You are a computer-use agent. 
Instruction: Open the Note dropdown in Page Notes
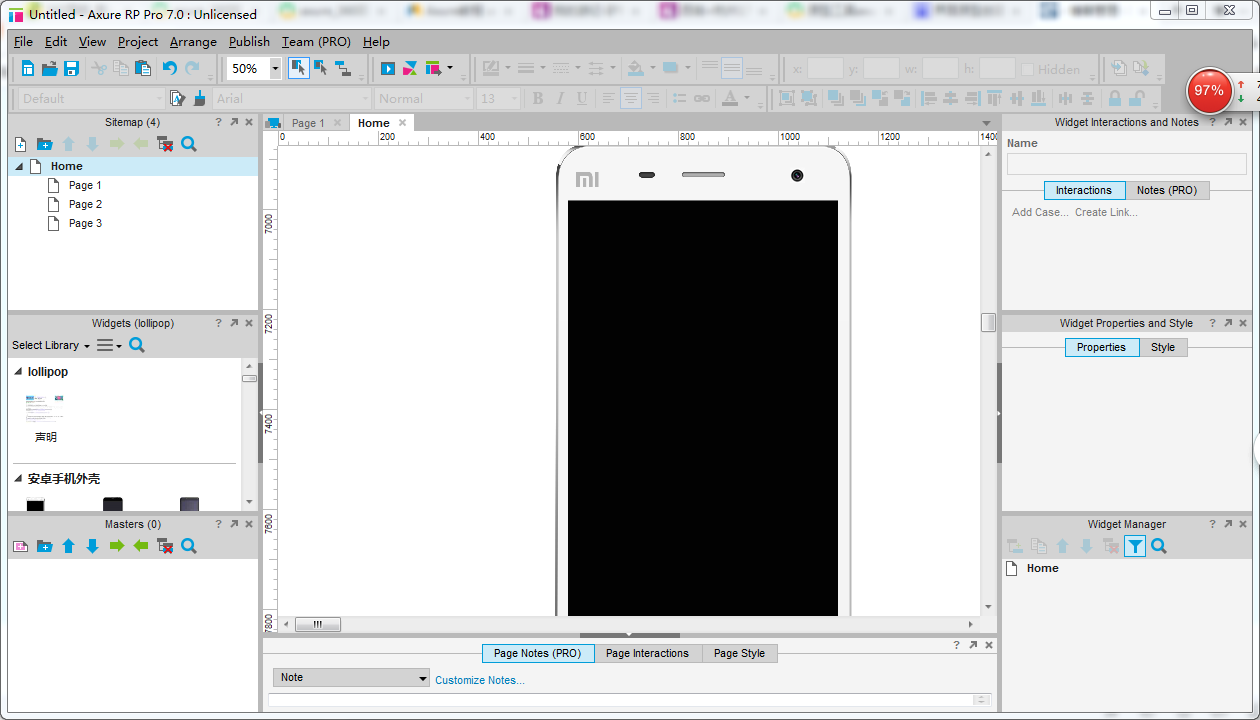pos(351,677)
